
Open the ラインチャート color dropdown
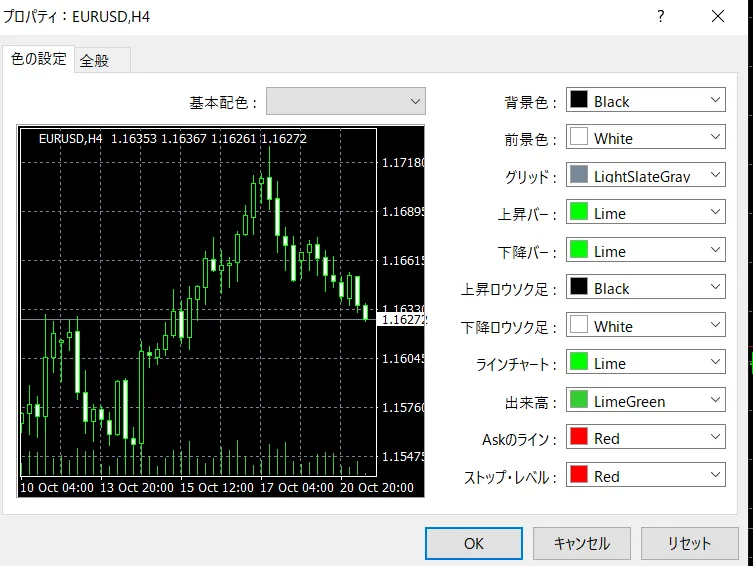point(645,362)
